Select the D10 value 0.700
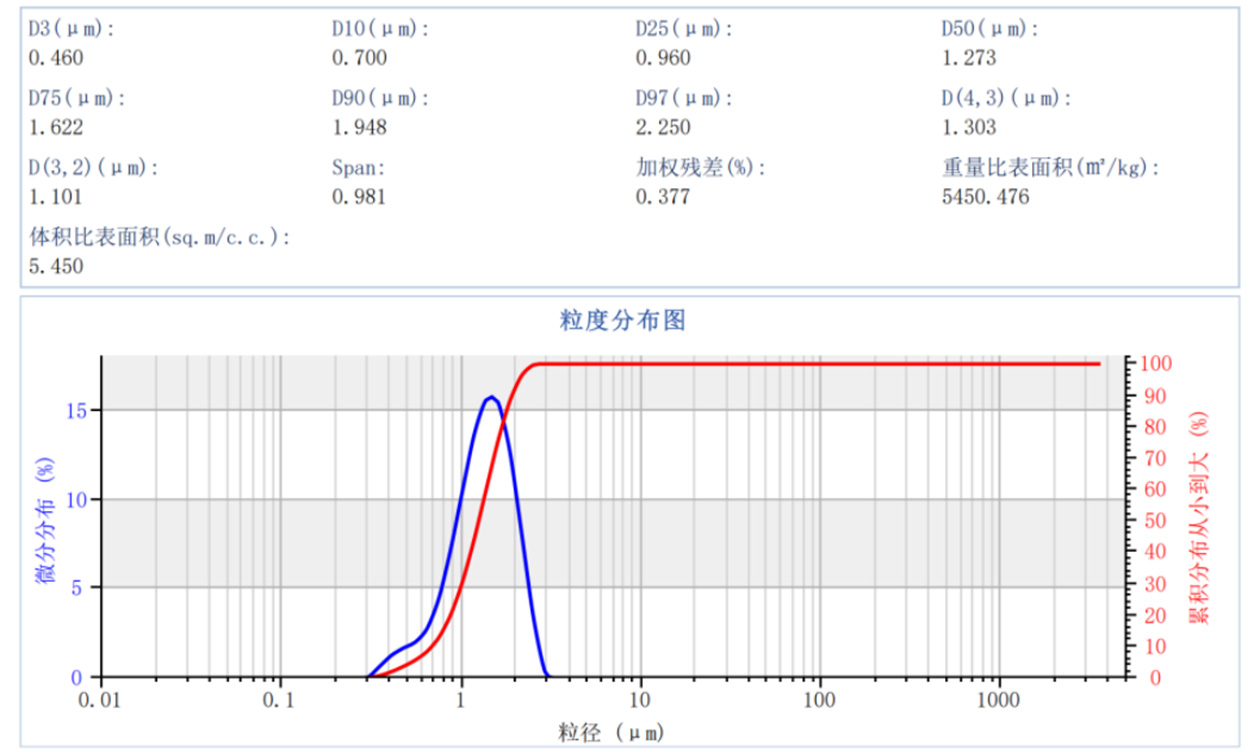The image size is (1260, 752). [x=359, y=58]
